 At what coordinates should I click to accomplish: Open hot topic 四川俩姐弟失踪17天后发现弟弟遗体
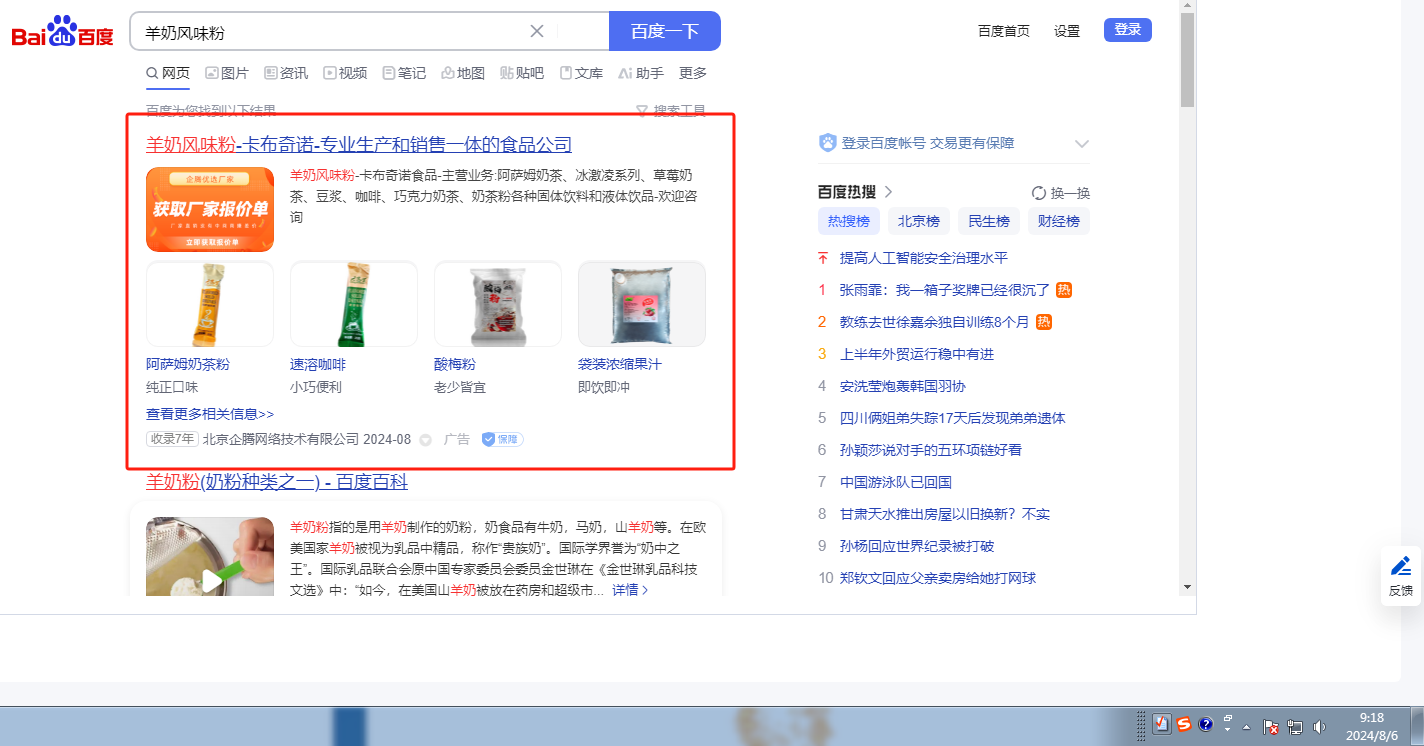coord(953,418)
